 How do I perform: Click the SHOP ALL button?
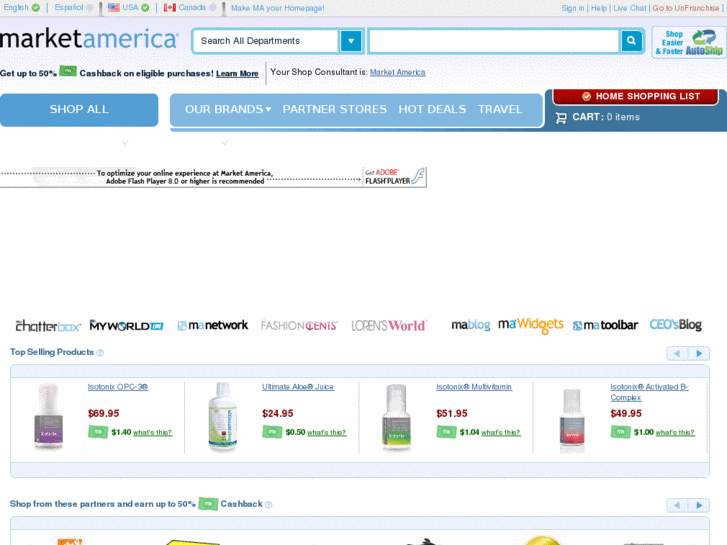[79, 110]
